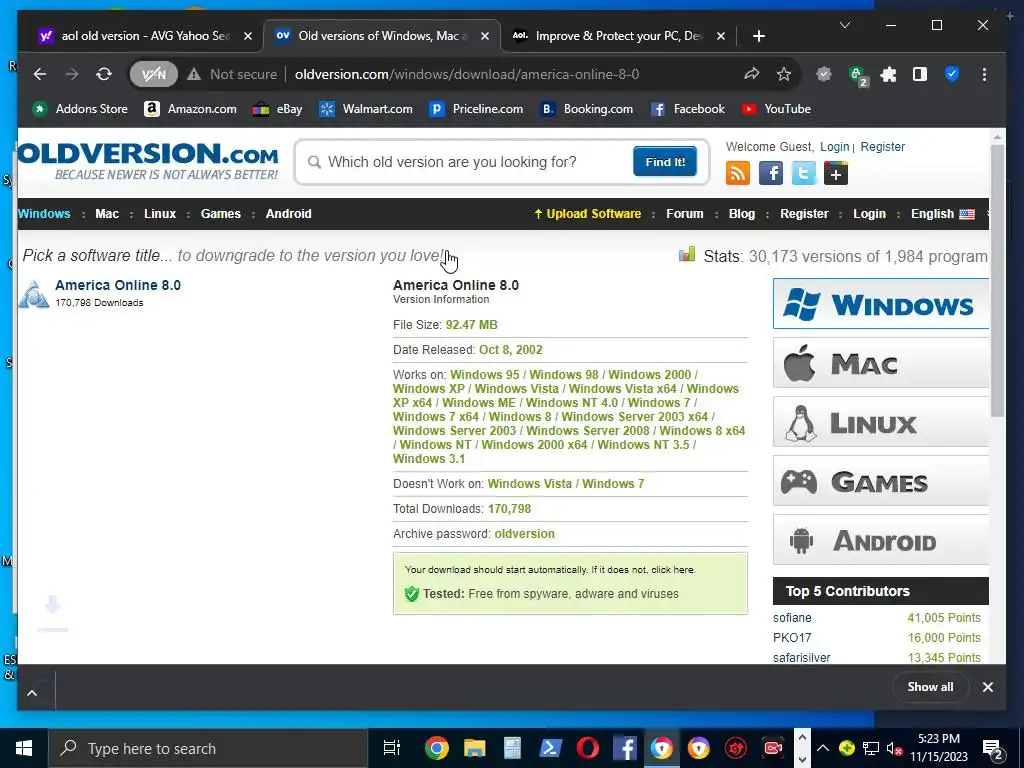Open the green lock extension with badge
This screenshot has height=768, width=1024.
[x=857, y=76]
